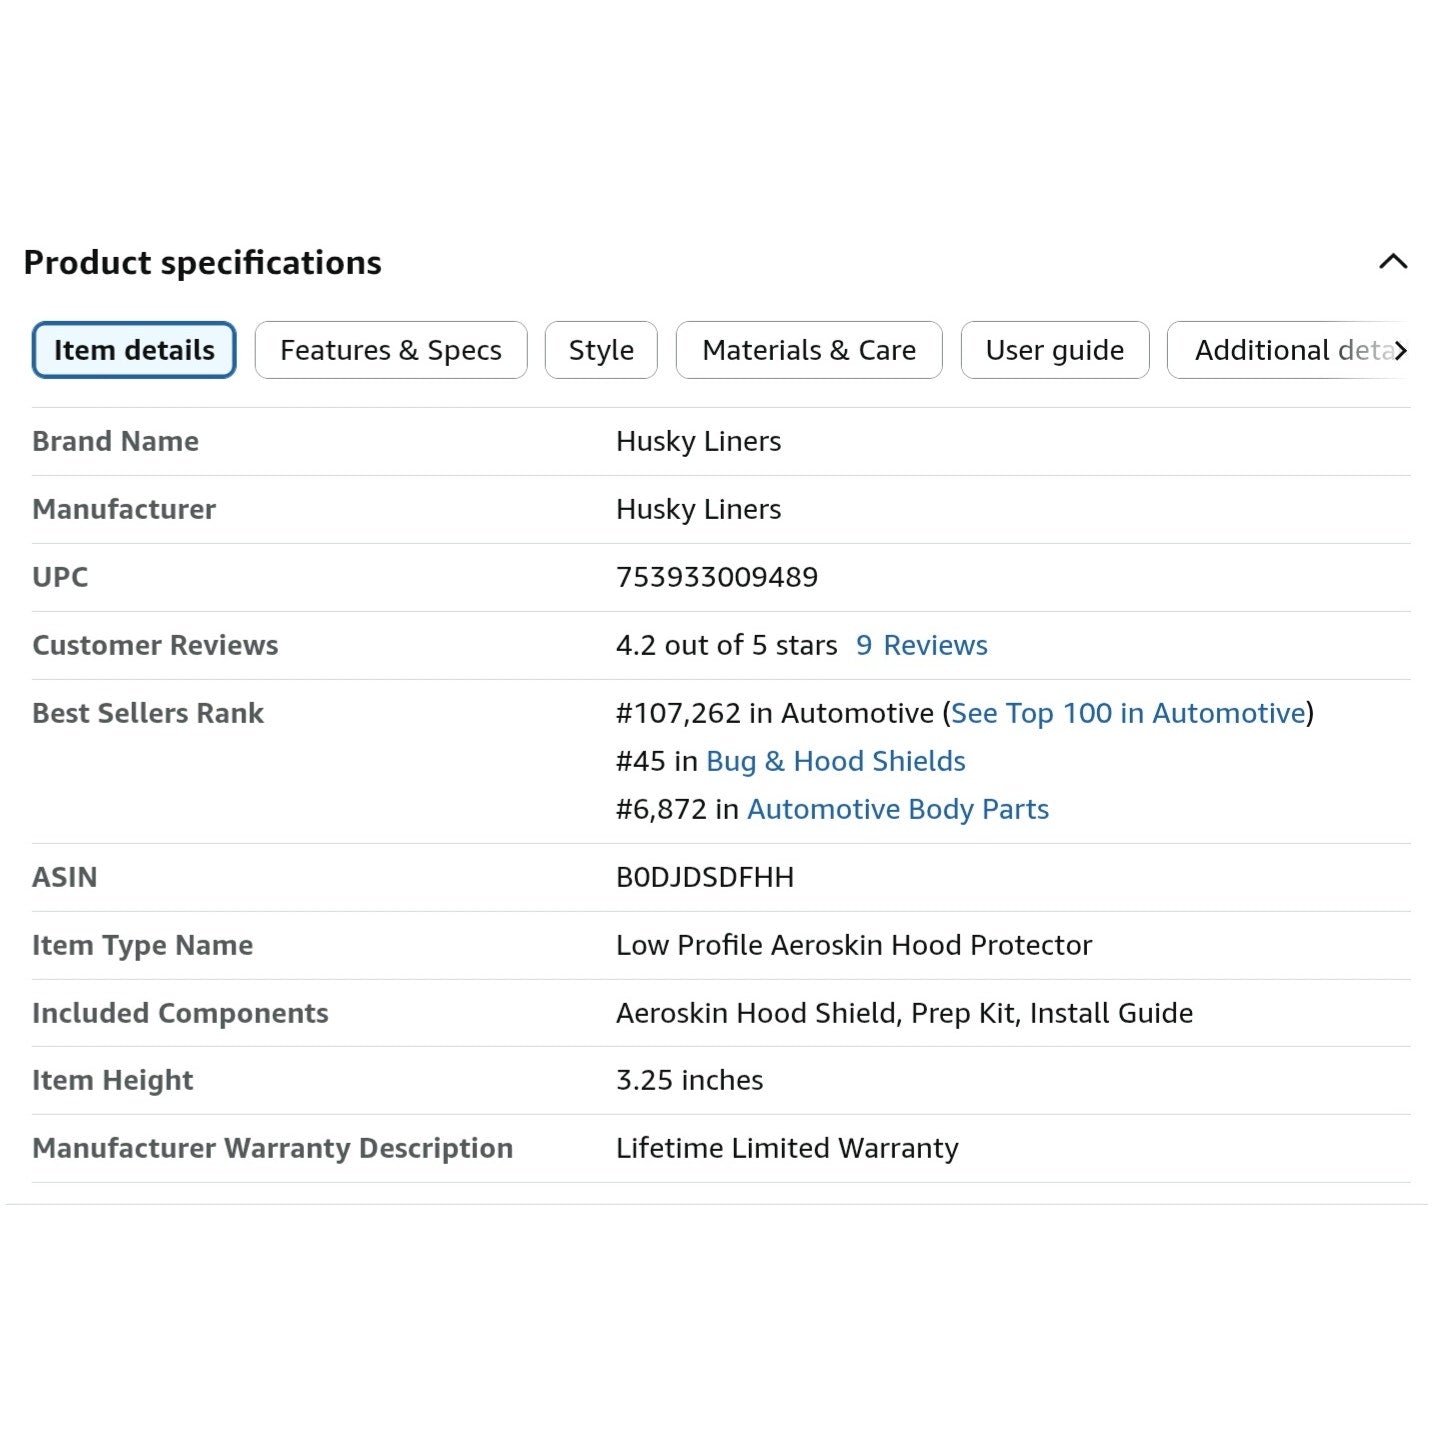Select the Item details tab
The width and height of the screenshot is (1437, 1437).
(x=134, y=350)
